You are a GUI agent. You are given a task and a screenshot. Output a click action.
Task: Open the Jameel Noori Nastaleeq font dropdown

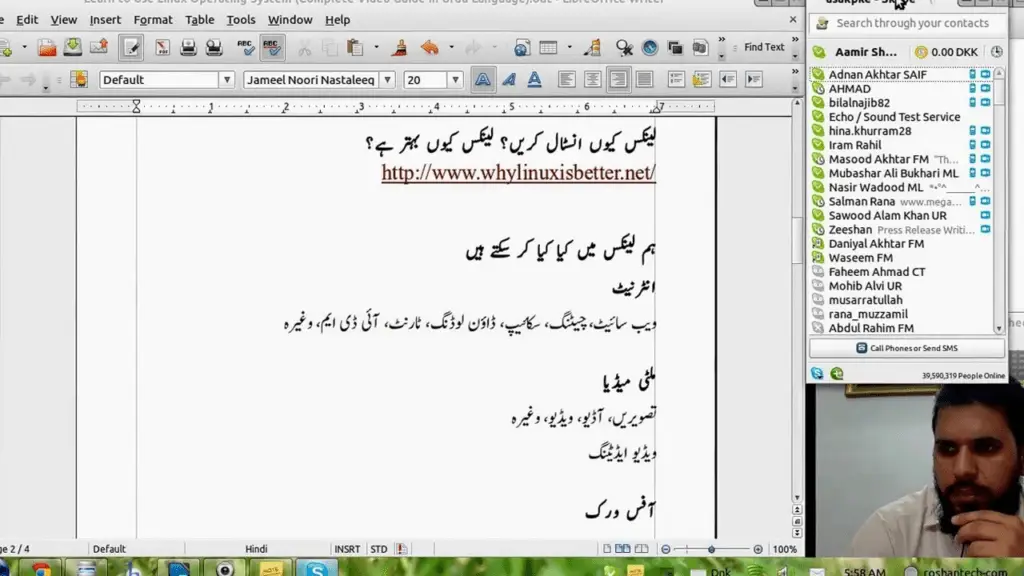click(x=387, y=80)
